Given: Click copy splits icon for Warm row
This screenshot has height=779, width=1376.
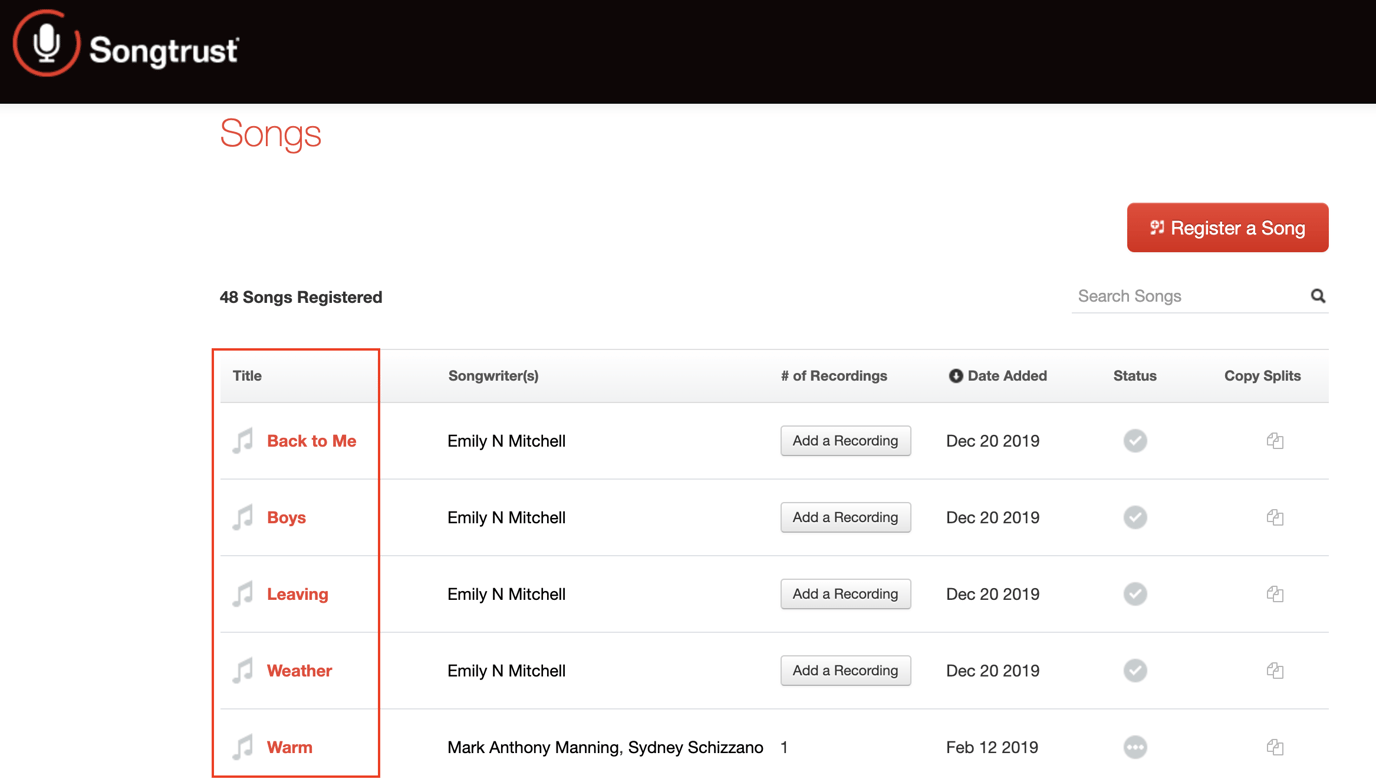Looking at the screenshot, I should (x=1274, y=747).
